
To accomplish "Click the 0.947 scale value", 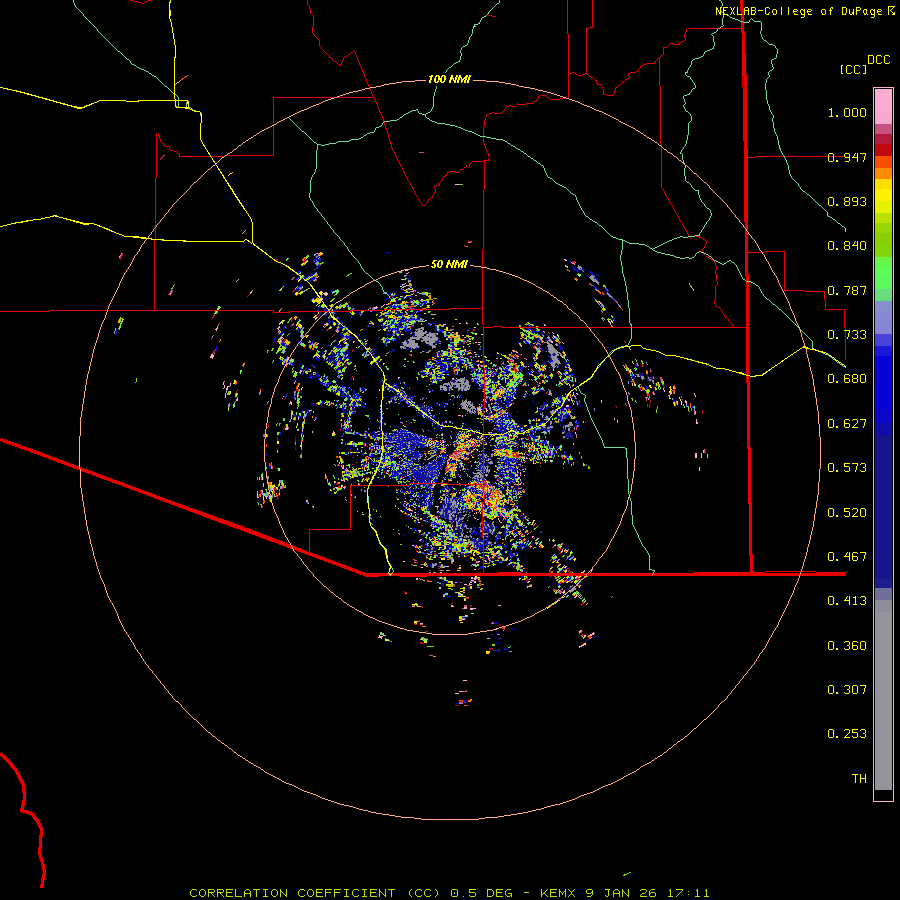I will click(847, 157).
